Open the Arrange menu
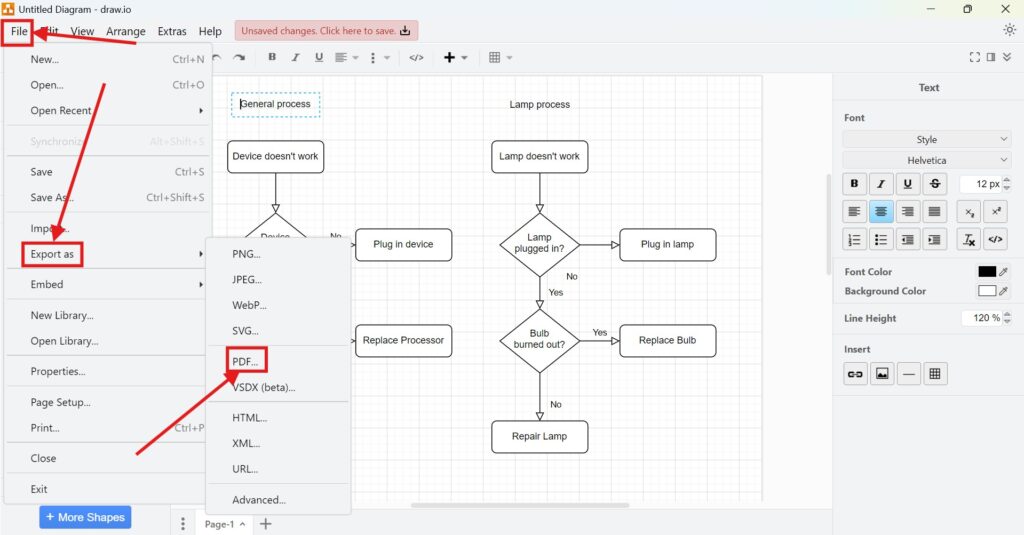1024x535 pixels. tap(126, 31)
